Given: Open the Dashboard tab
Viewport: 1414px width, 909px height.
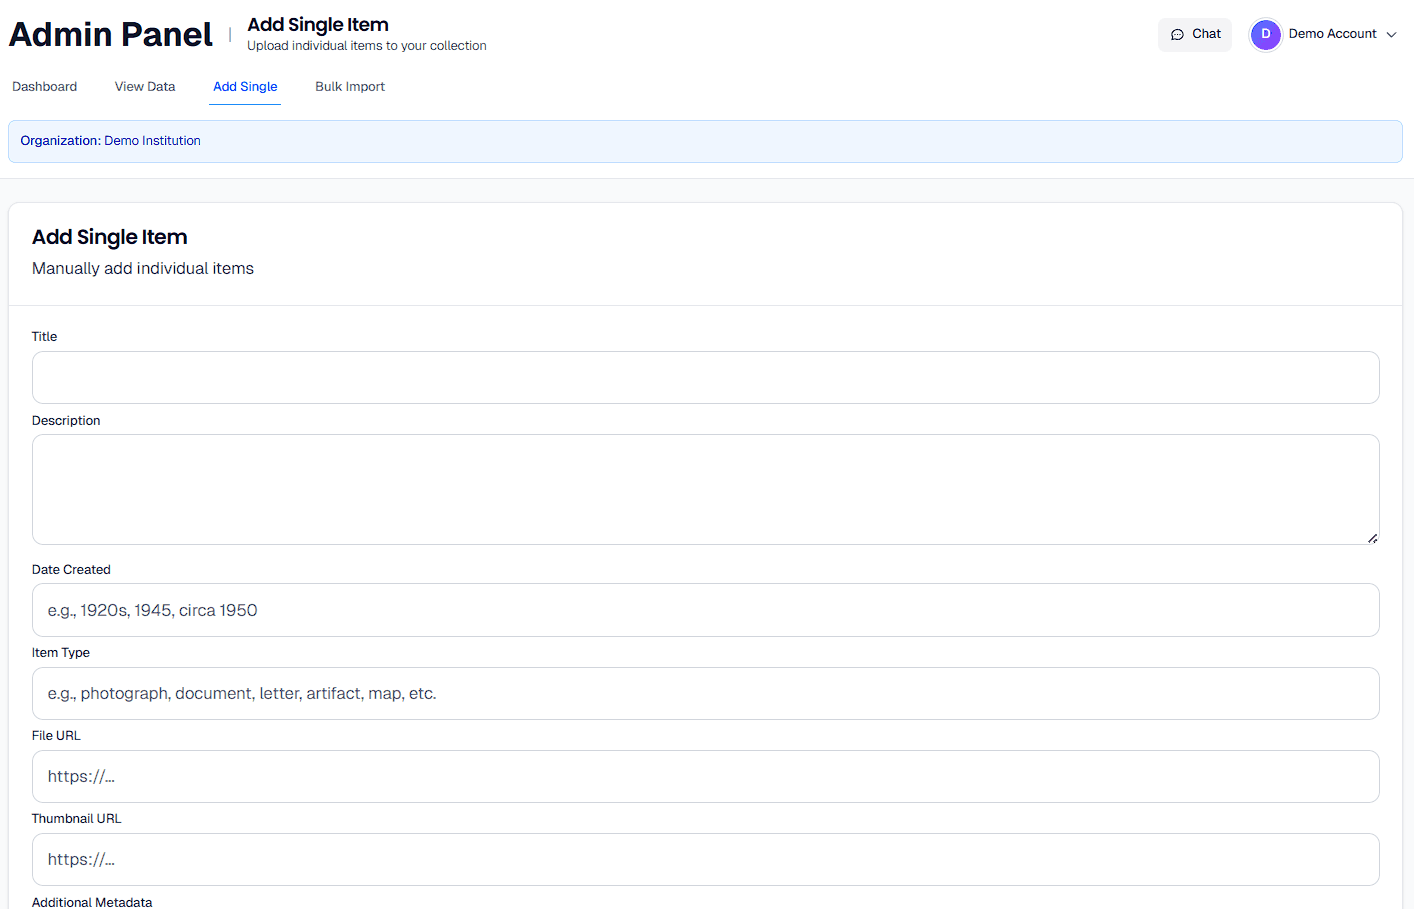Looking at the screenshot, I should [x=44, y=87].
